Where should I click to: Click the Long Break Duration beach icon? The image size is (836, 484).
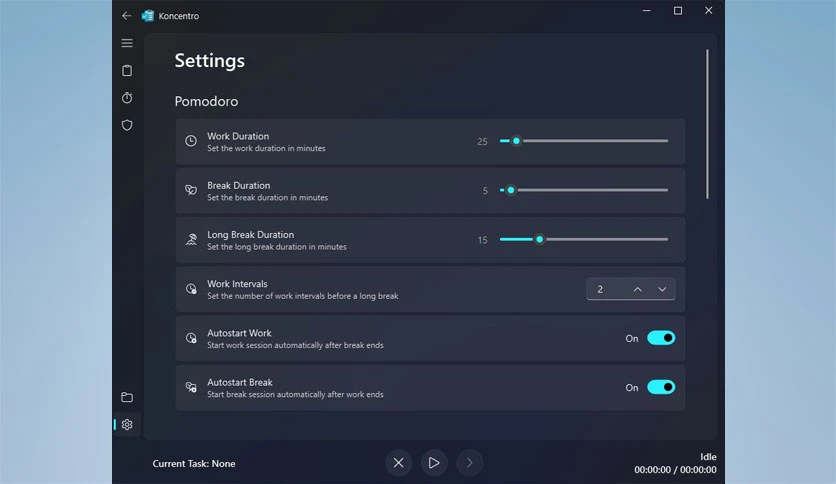tap(191, 239)
